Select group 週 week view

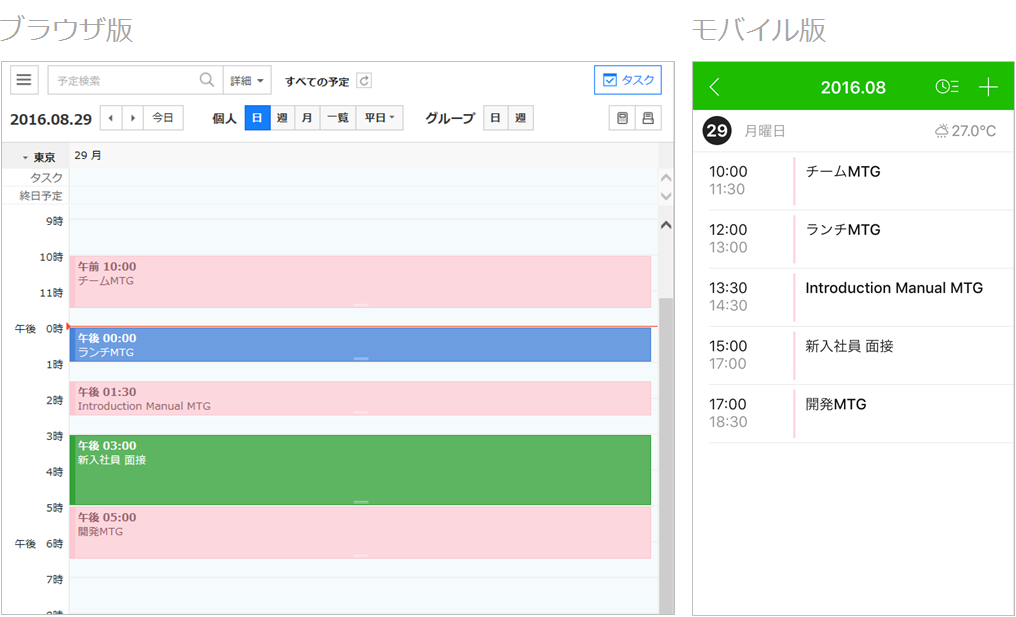pyautogui.click(x=520, y=118)
